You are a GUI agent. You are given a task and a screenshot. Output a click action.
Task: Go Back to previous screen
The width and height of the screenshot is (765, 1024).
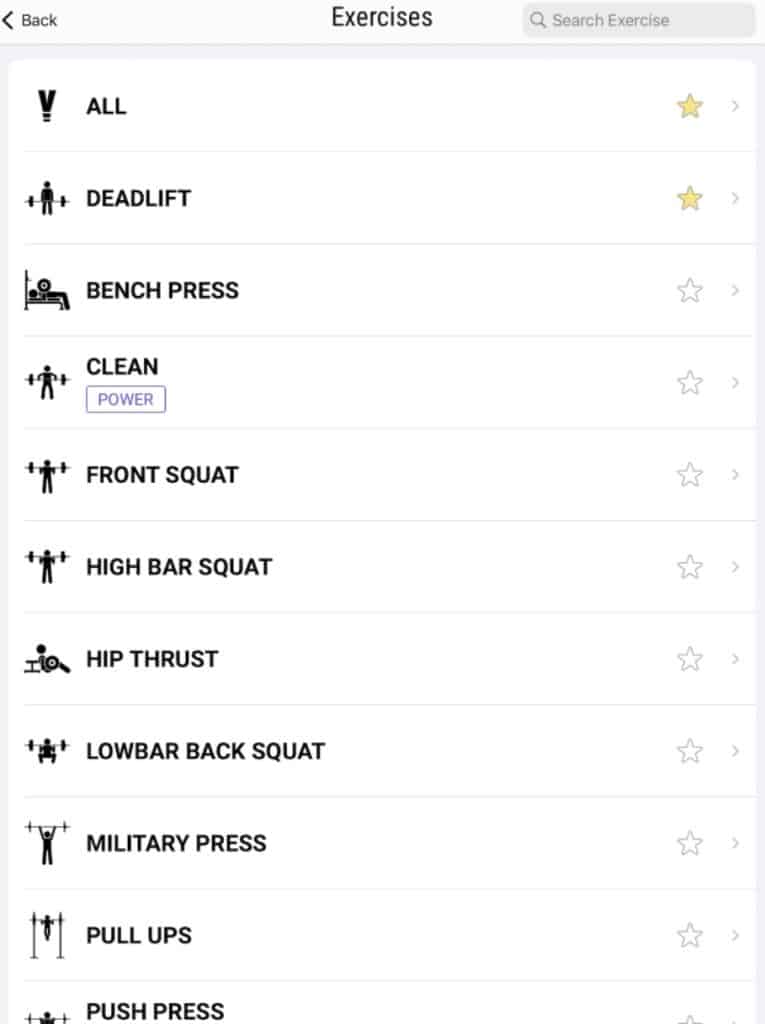[30, 20]
